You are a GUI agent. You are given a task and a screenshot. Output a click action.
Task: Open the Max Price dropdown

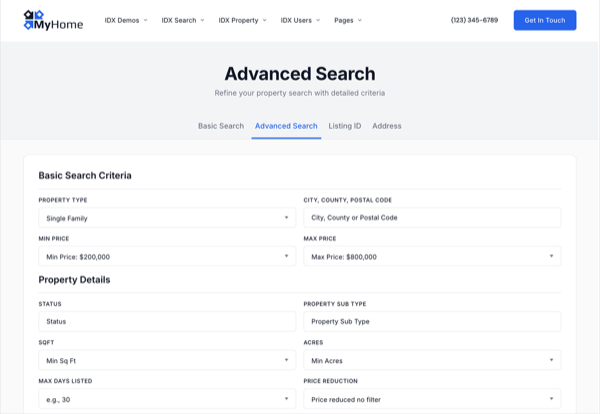pos(432,256)
